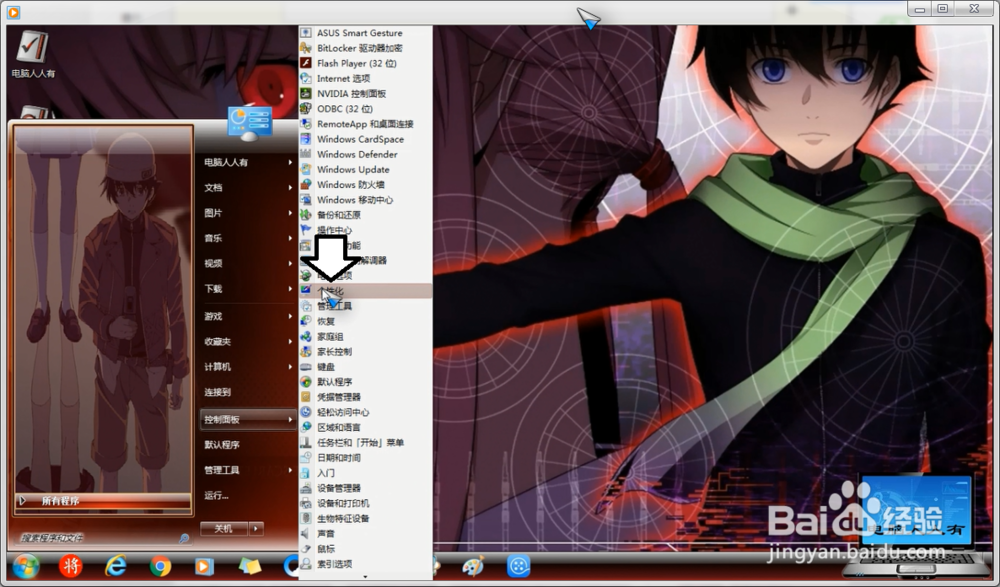Image resolution: width=1000 pixels, height=587 pixels.
Task: Click the Windows Start orb
Action: (26, 566)
